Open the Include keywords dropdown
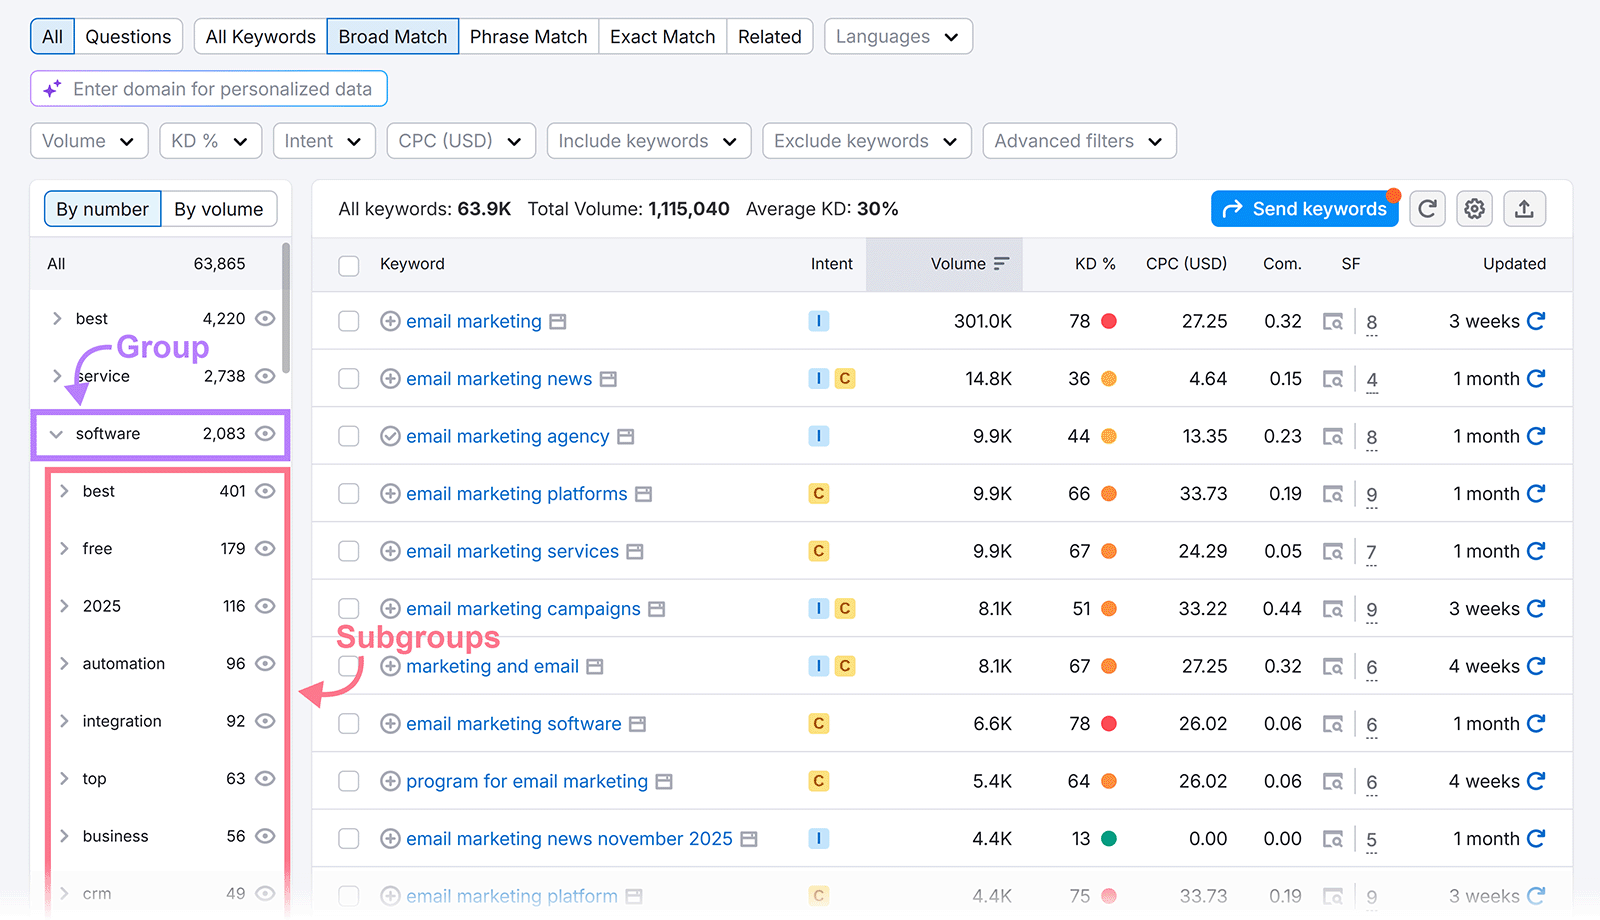The width and height of the screenshot is (1600, 920). pos(648,140)
